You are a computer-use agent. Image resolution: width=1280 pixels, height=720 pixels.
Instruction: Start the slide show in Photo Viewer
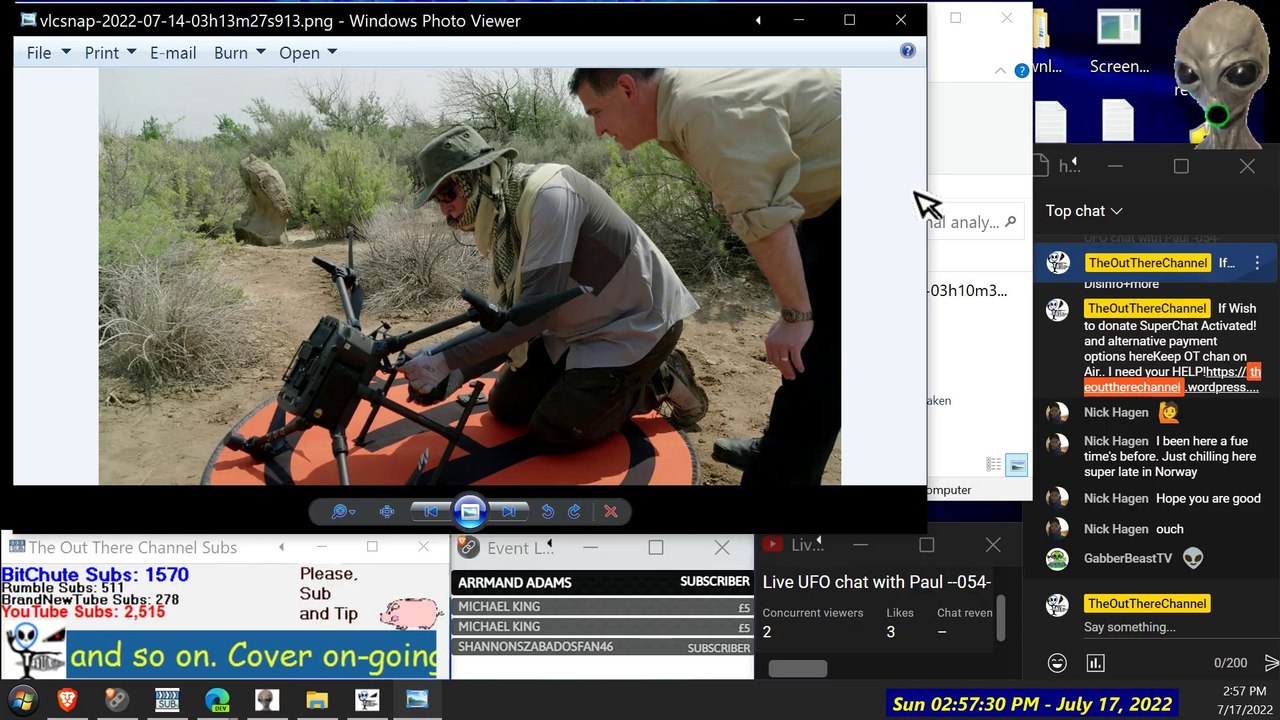(469, 512)
